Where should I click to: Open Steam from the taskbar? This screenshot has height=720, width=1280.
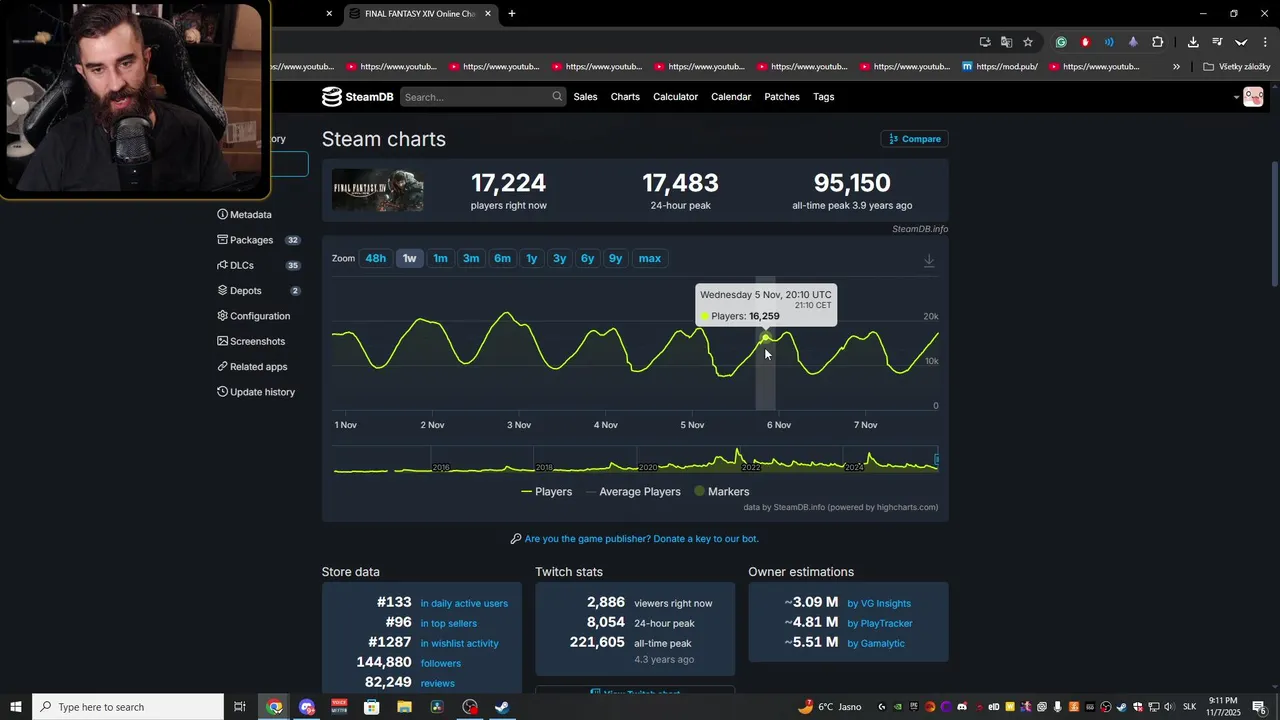(x=502, y=707)
